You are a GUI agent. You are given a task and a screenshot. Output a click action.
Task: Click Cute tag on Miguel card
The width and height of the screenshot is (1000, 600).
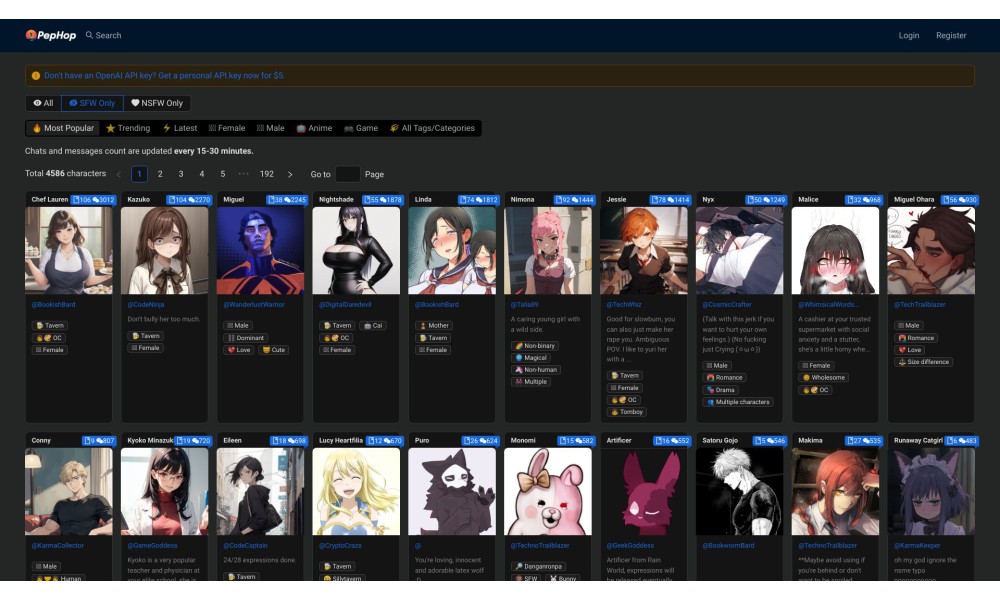tap(274, 350)
